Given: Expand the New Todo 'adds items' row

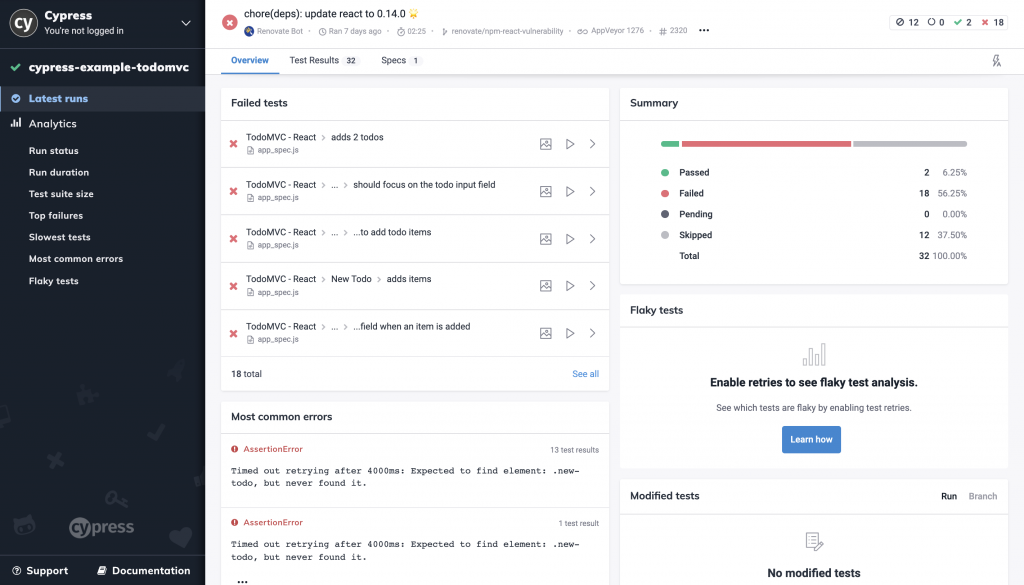Looking at the screenshot, I should point(592,286).
